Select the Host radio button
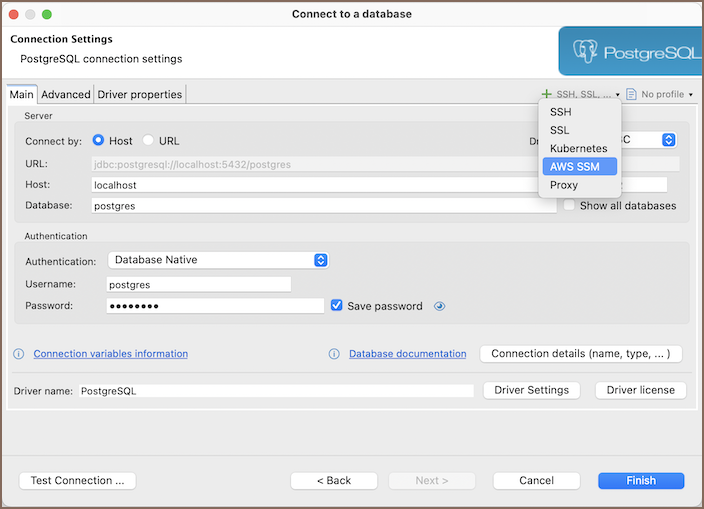 click(x=99, y=141)
